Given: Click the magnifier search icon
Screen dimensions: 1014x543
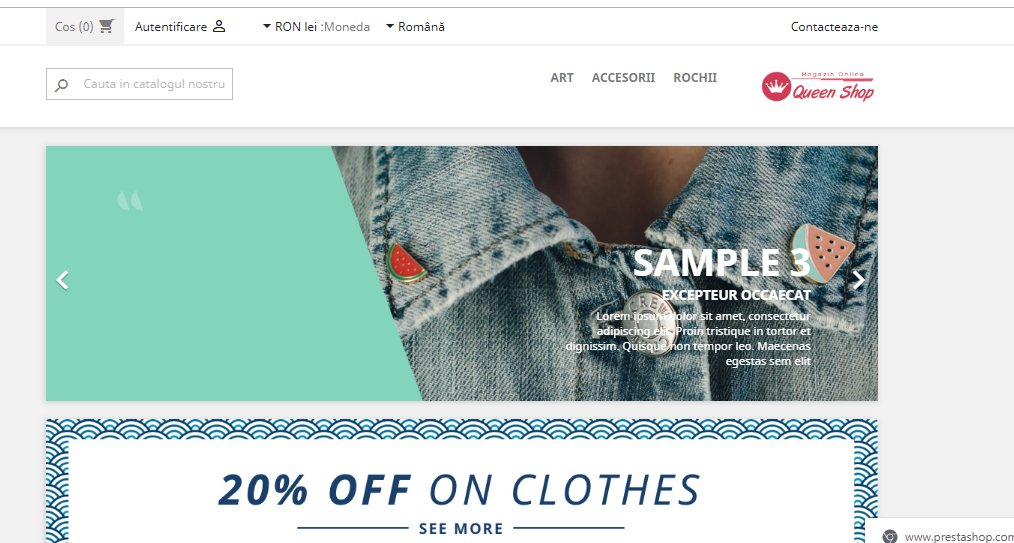Looking at the screenshot, I should [x=61, y=85].
